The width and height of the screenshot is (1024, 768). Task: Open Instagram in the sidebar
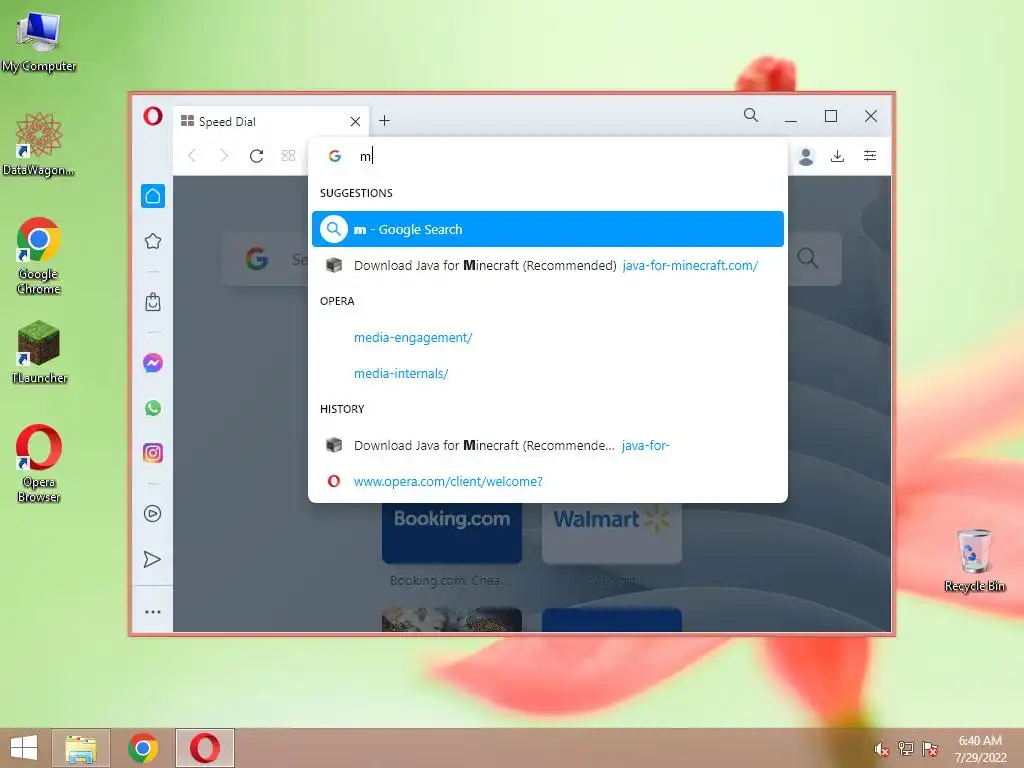pyautogui.click(x=153, y=453)
